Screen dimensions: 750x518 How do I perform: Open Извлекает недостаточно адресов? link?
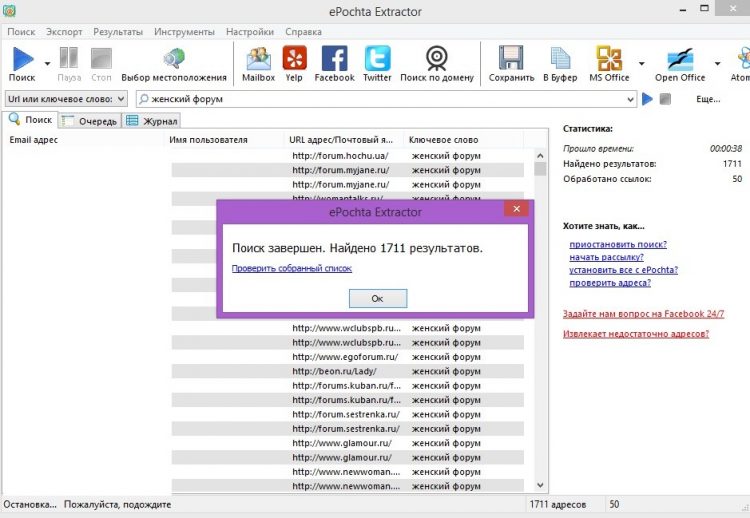(636, 333)
